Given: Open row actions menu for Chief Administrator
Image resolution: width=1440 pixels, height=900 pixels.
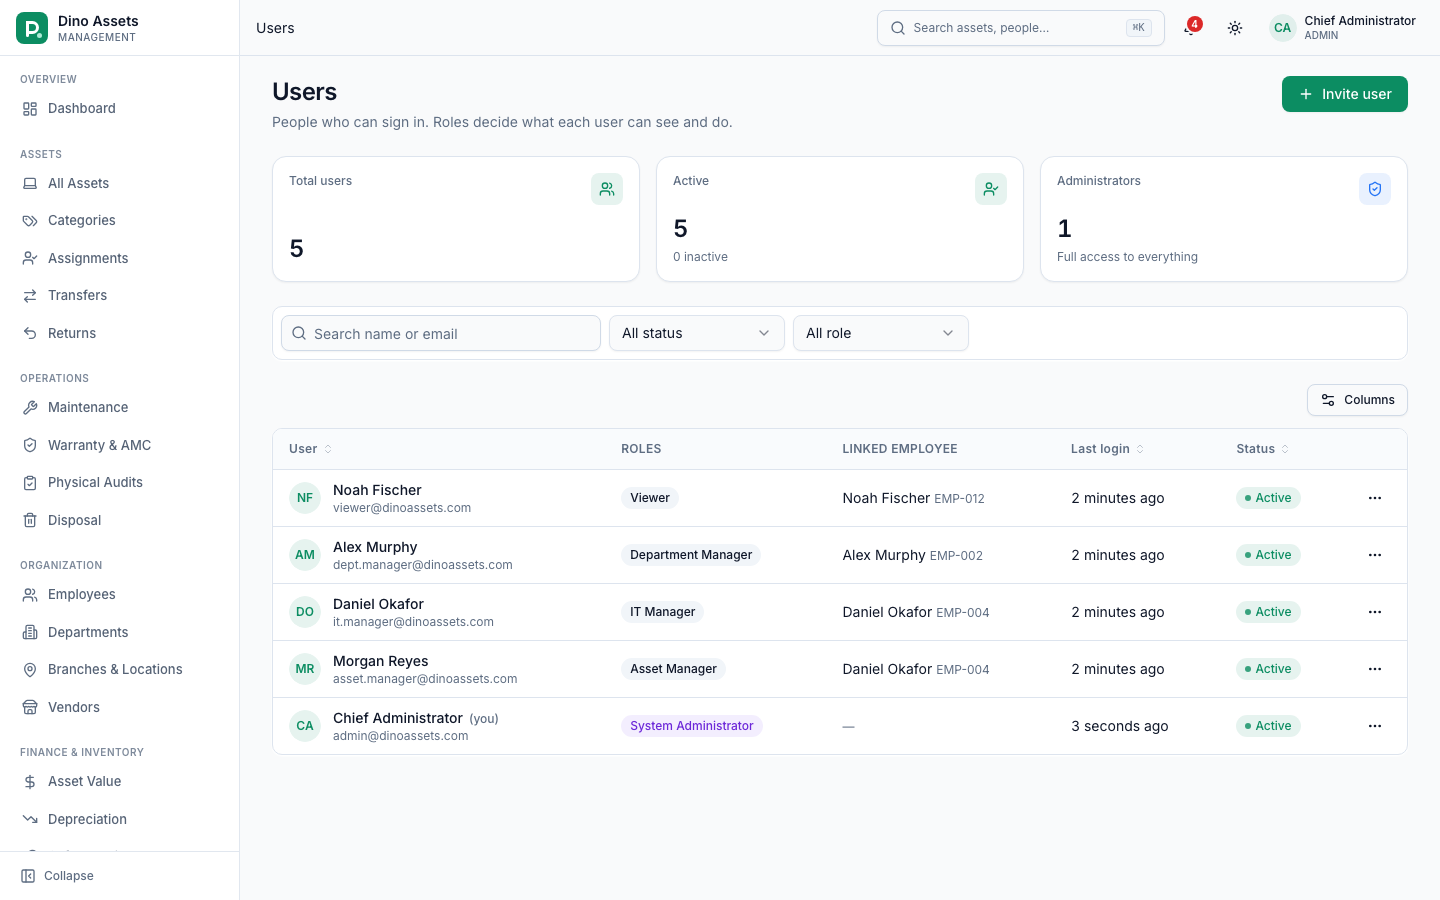Looking at the screenshot, I should (1375, 726).
